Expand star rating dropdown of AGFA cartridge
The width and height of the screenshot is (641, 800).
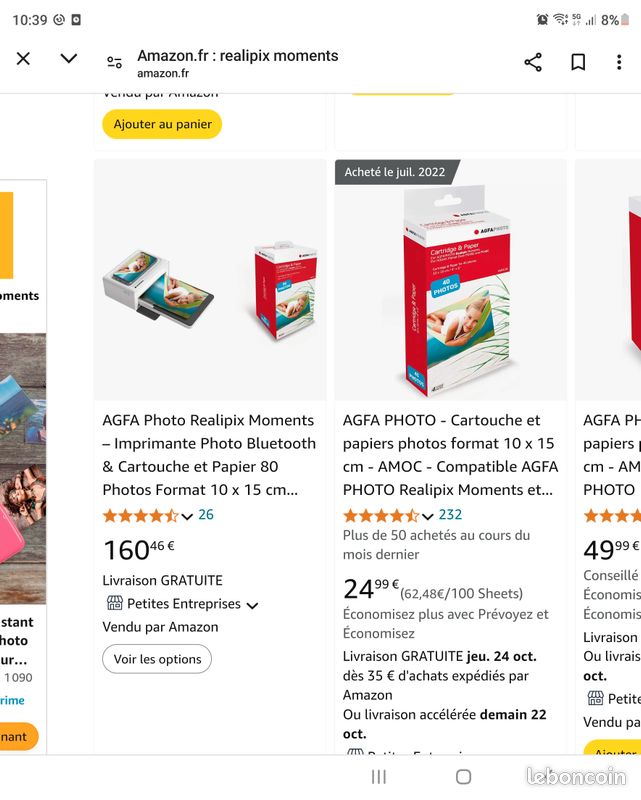428,516
